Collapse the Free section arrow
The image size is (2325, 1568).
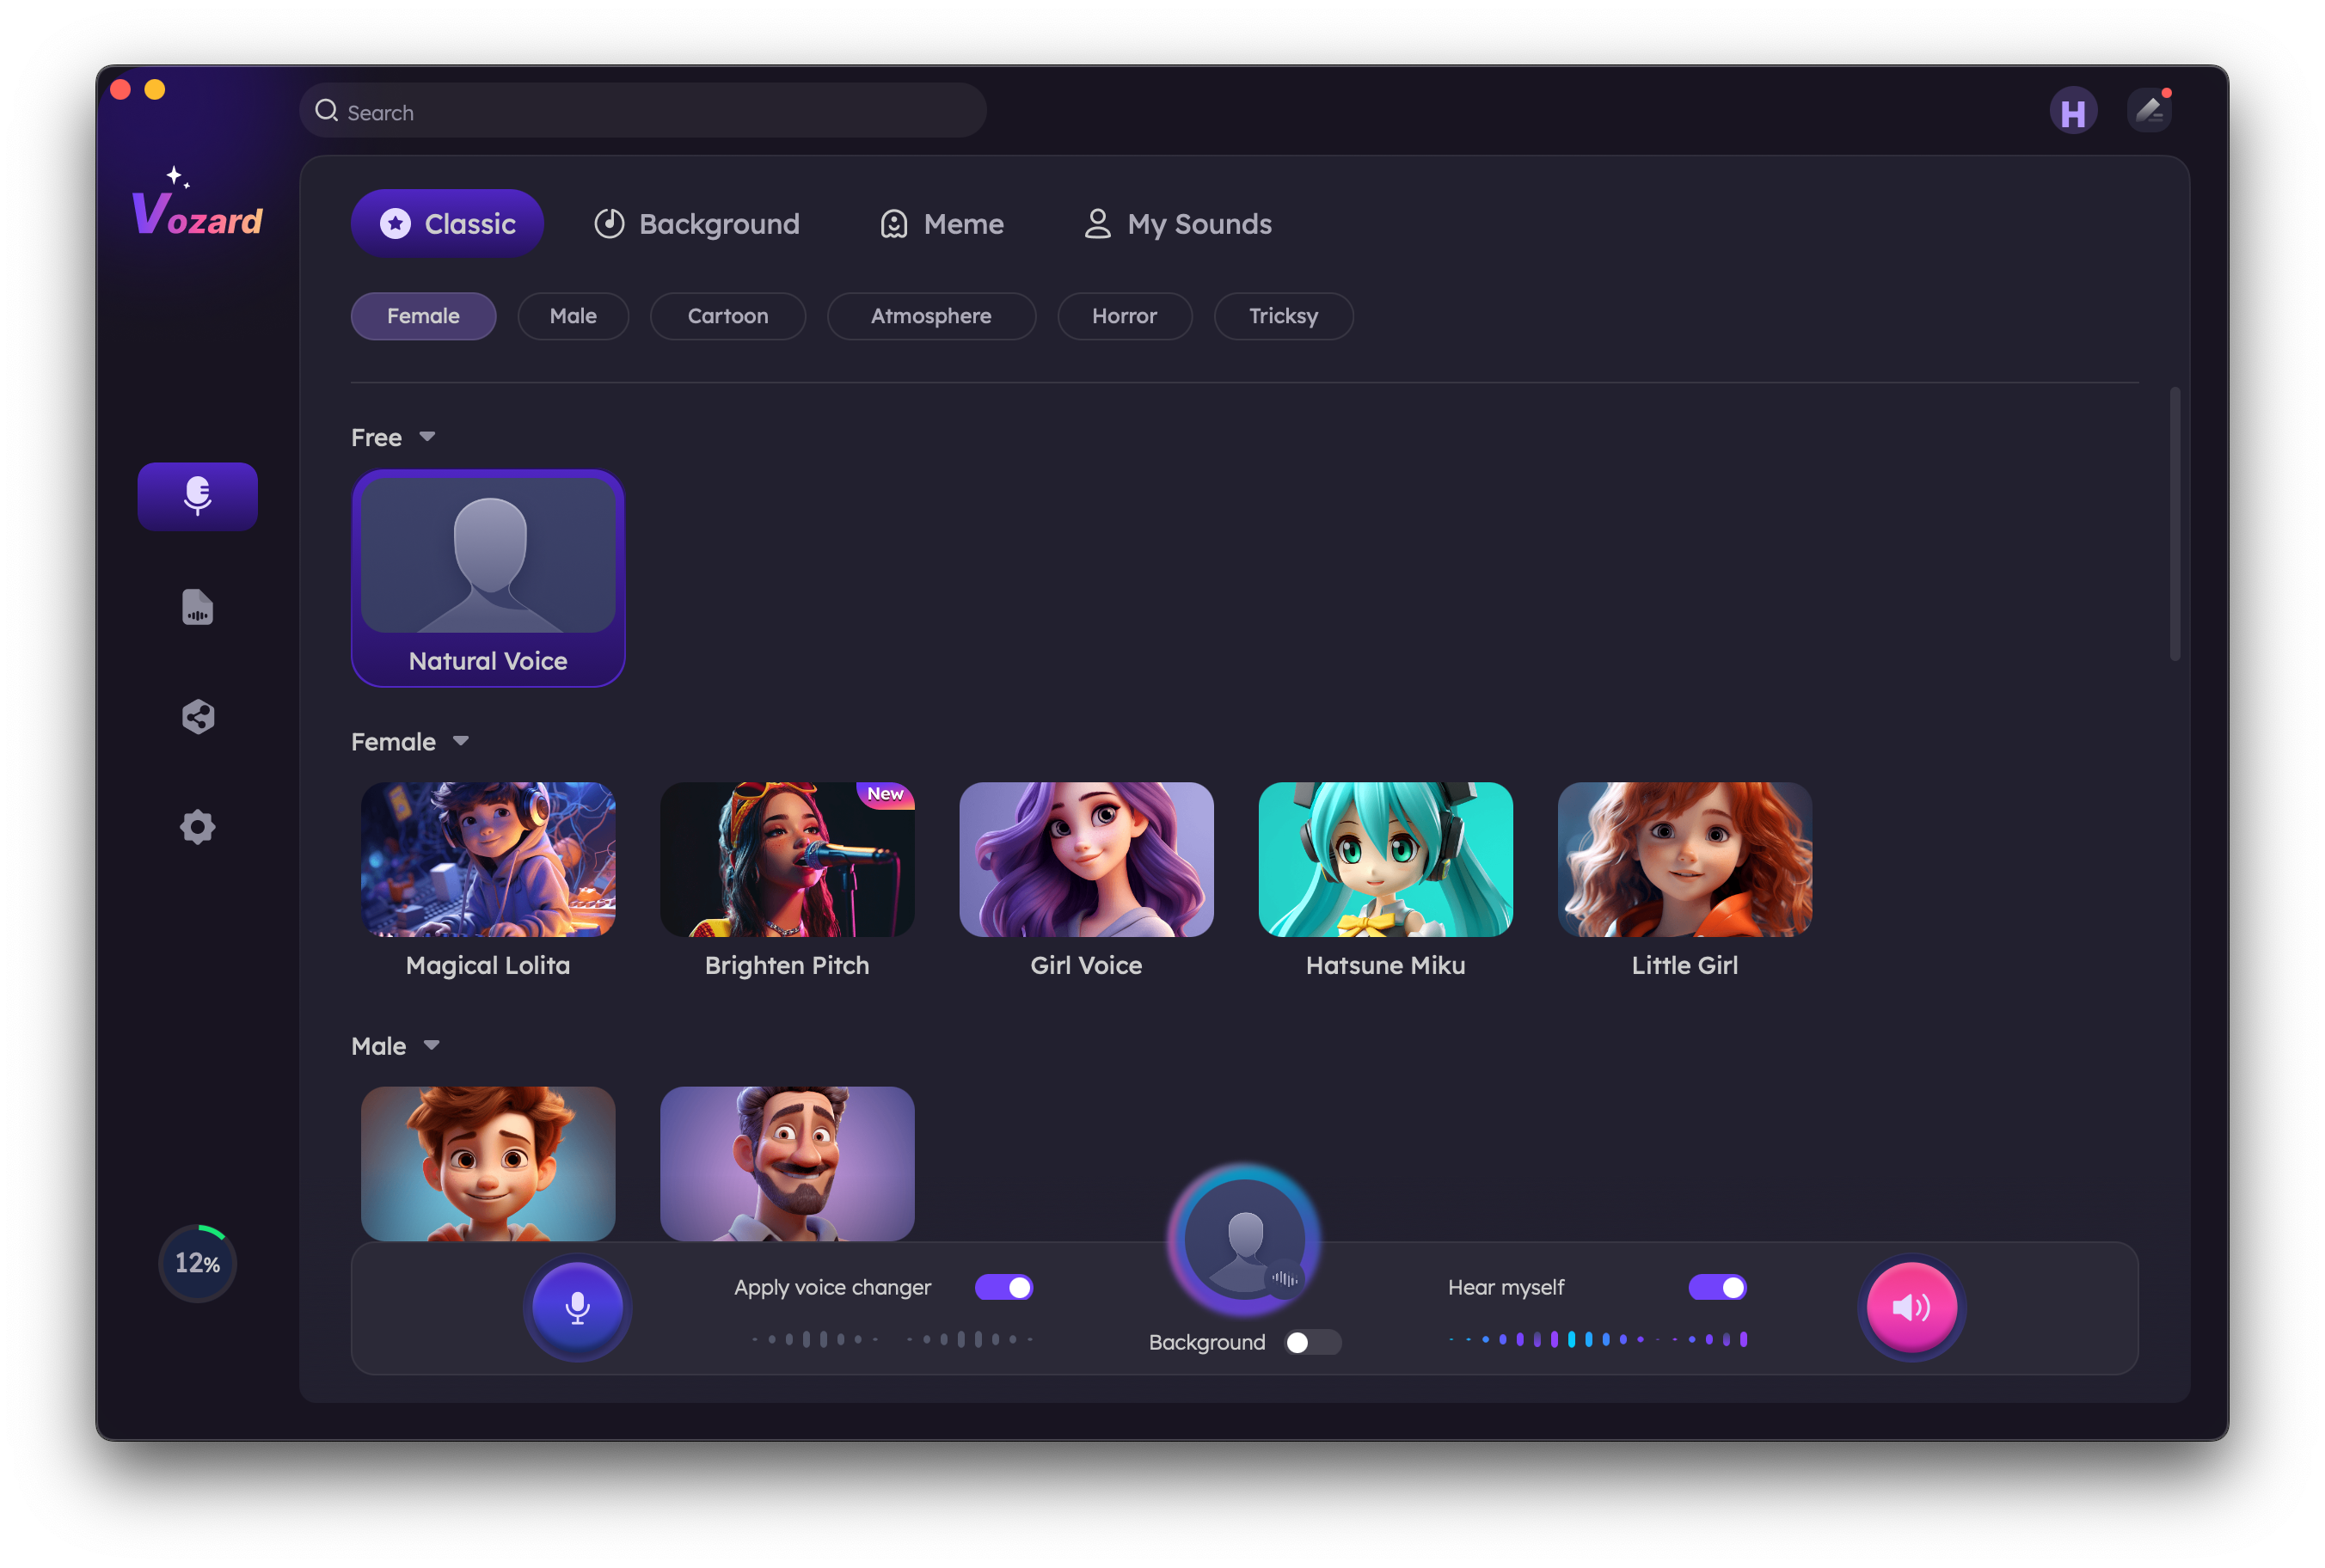[427, 437]
